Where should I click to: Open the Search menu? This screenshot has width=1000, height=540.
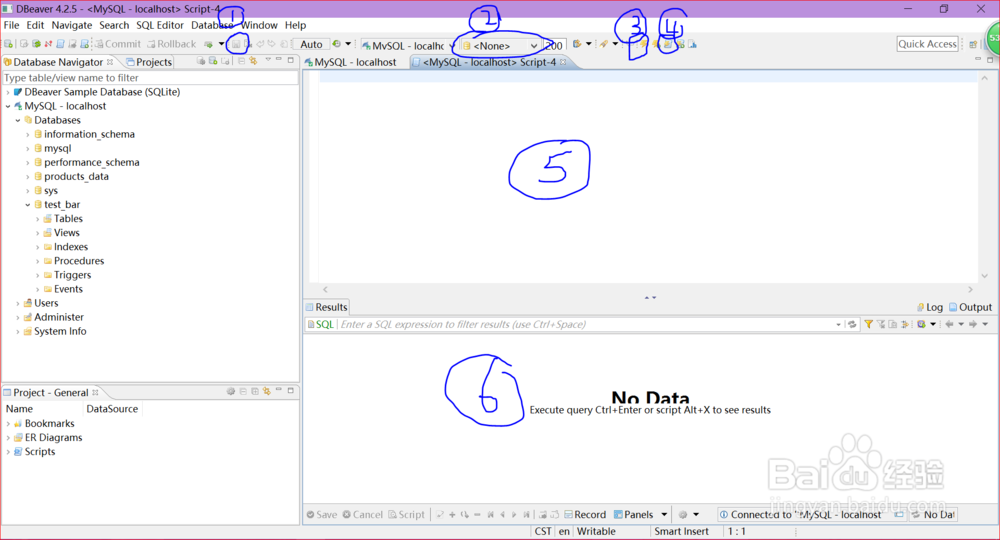pyautogui.click(x=114, y=25)
